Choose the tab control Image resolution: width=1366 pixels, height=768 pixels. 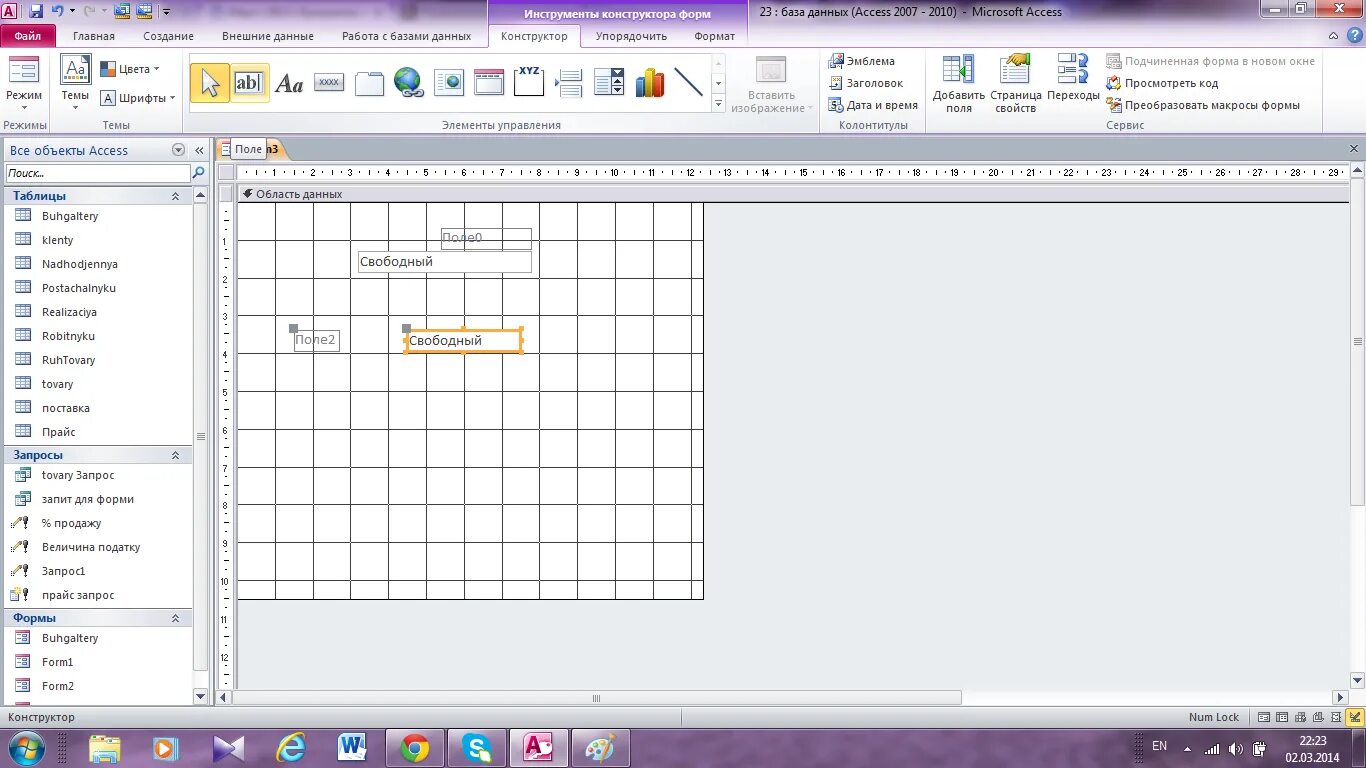click(x=369, y=83)
